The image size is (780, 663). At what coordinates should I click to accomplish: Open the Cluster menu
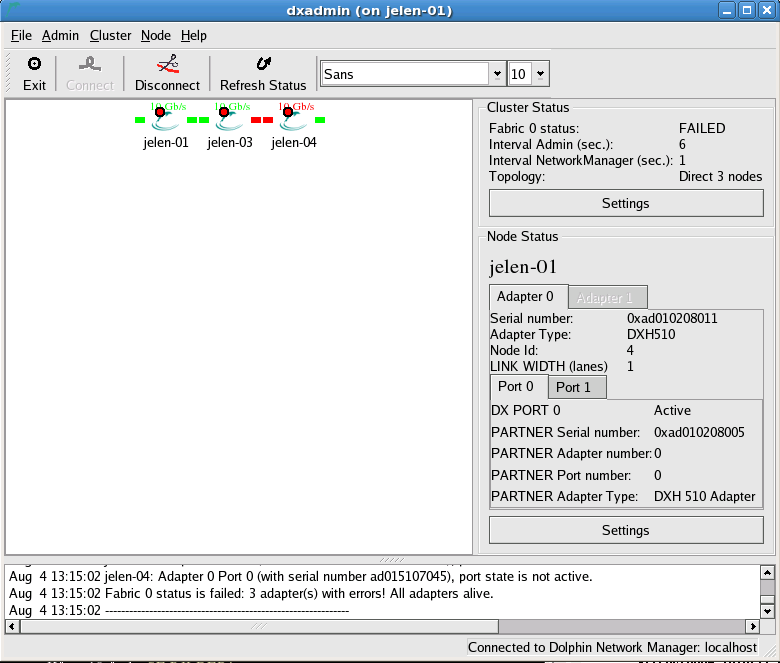click(x=110, y=35)
